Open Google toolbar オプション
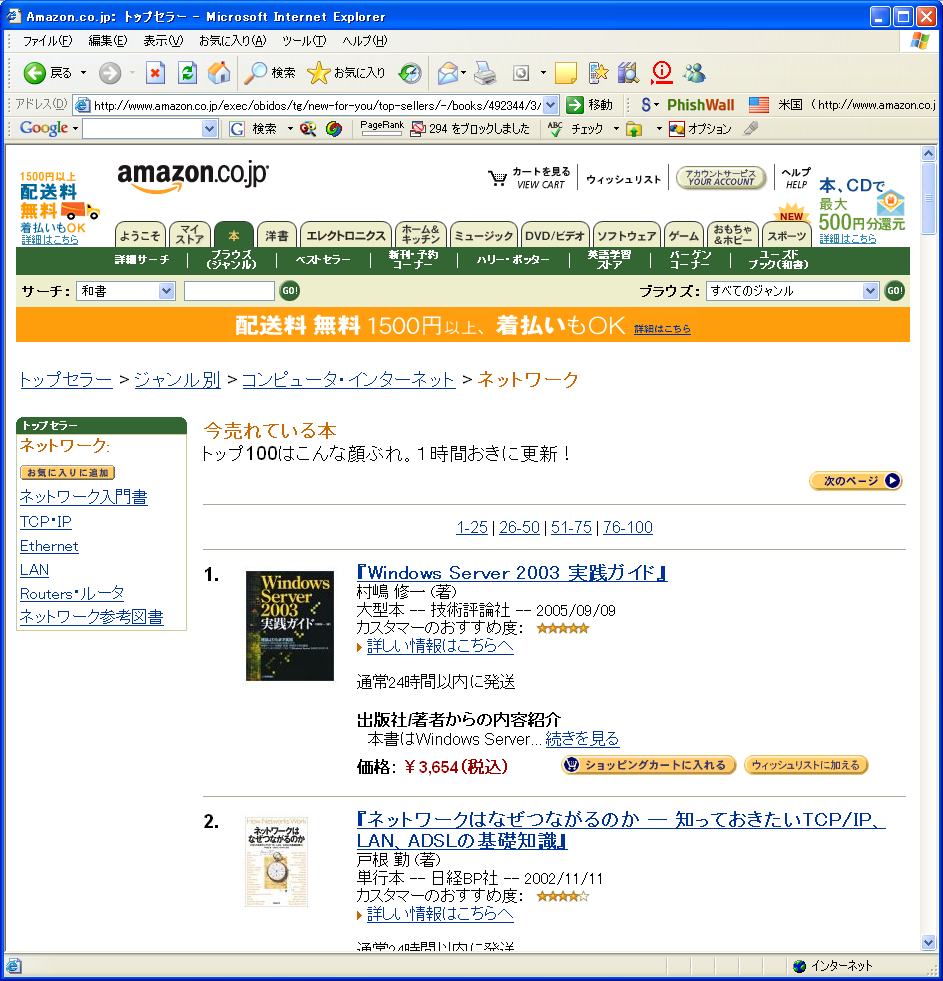 point(700,129)
